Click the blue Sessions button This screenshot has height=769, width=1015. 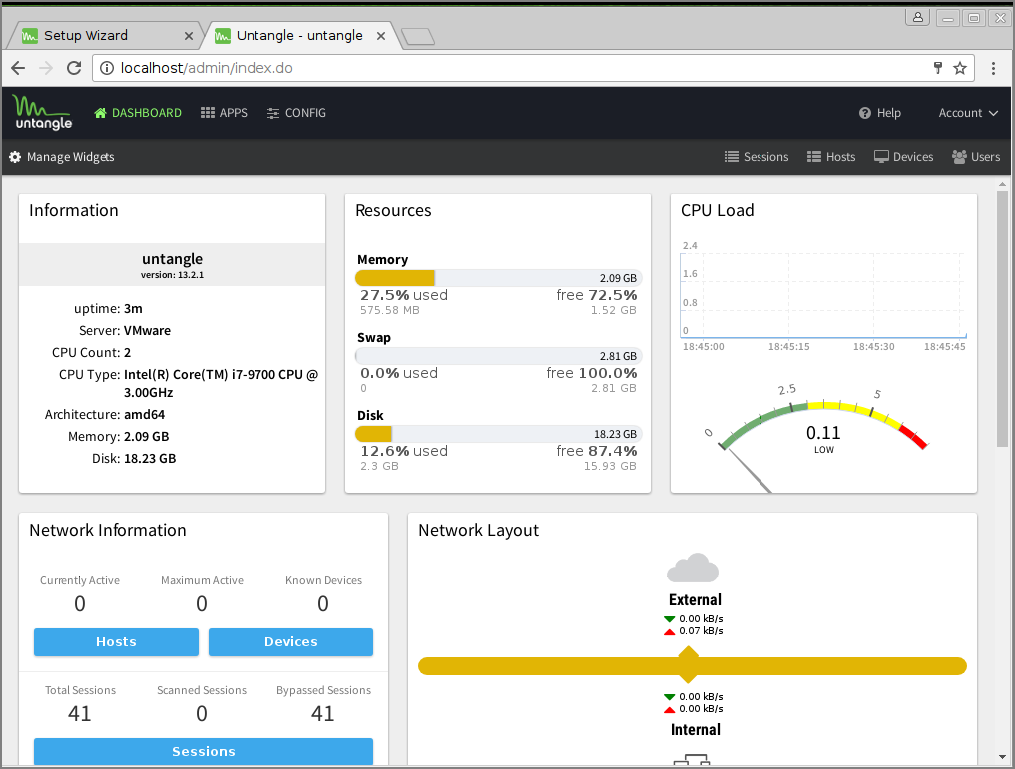pos(203,752)
